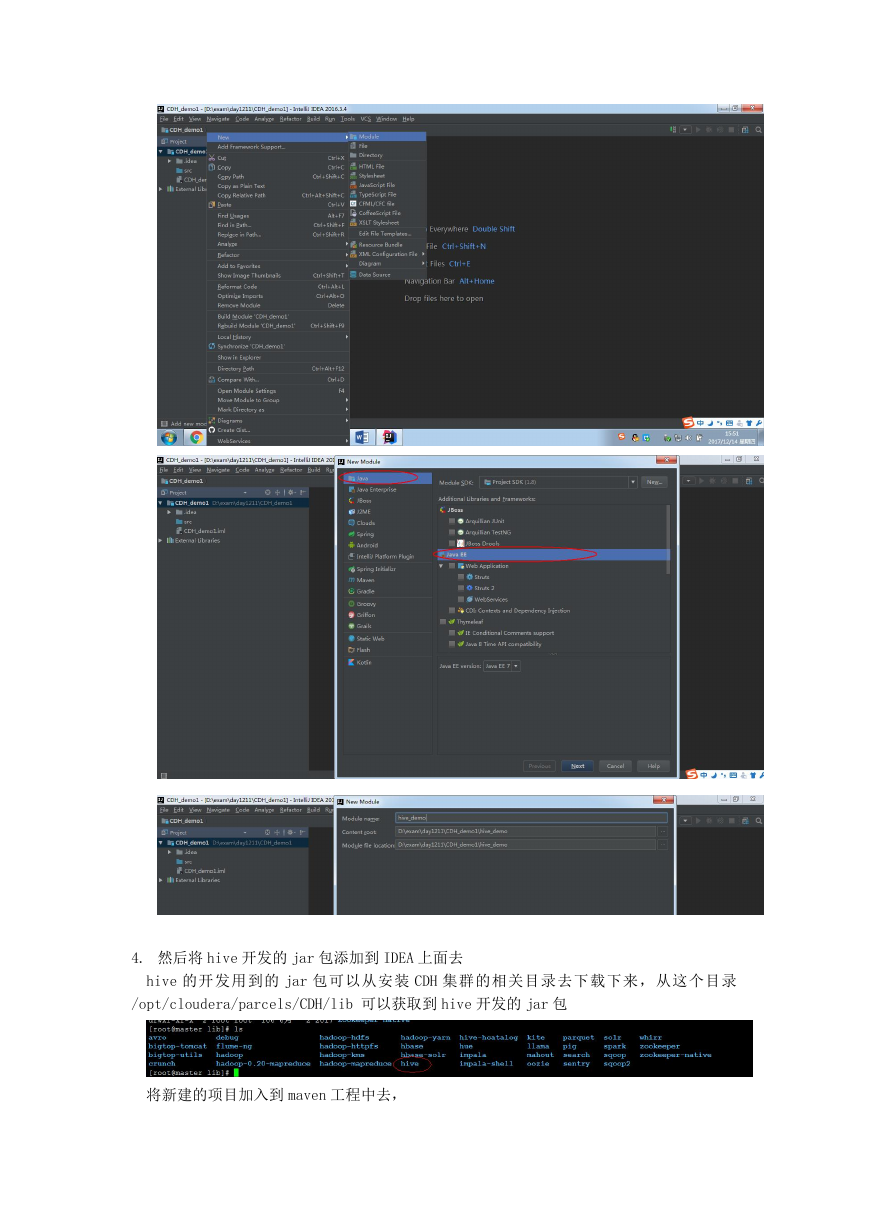The height and width of the screenshot is (1228, 869).
Task: Click Help in the New Module dialog
Action: pyautogui.click(x=653, y=766)
